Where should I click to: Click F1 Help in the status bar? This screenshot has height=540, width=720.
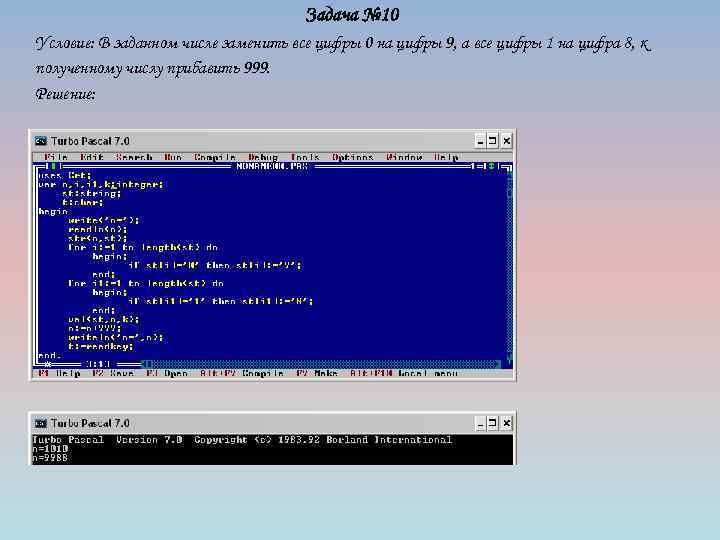point(59,373)
